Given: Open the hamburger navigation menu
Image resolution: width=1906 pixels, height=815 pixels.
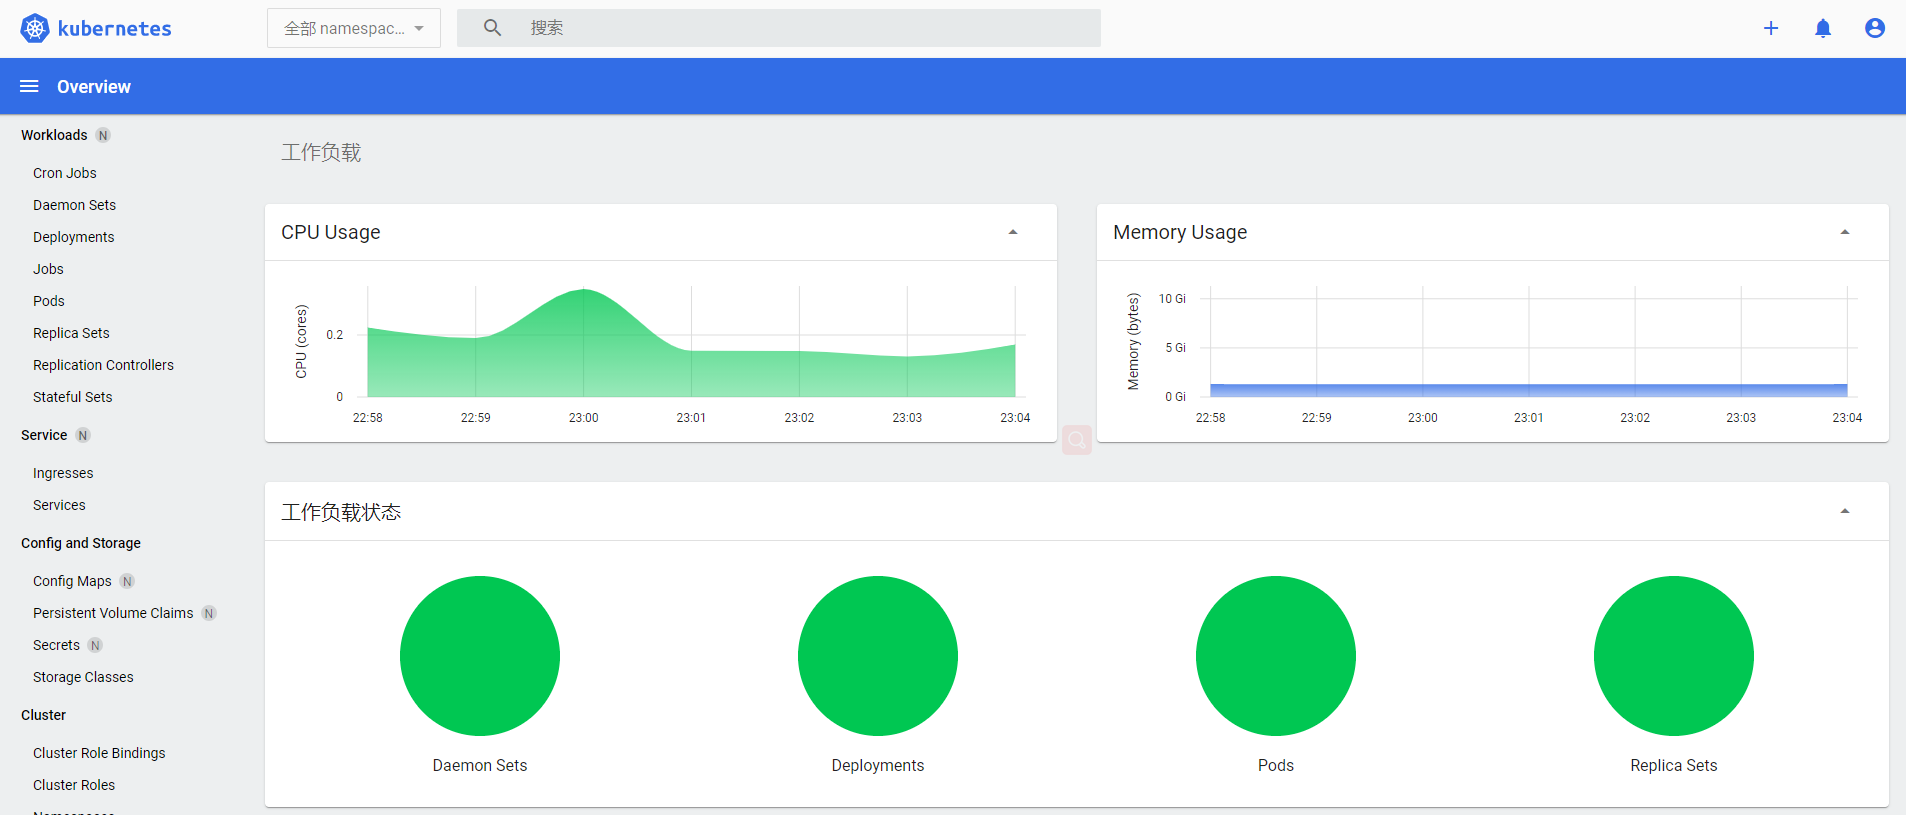Looking at the screenshot, I should click(x=29, y=87).
